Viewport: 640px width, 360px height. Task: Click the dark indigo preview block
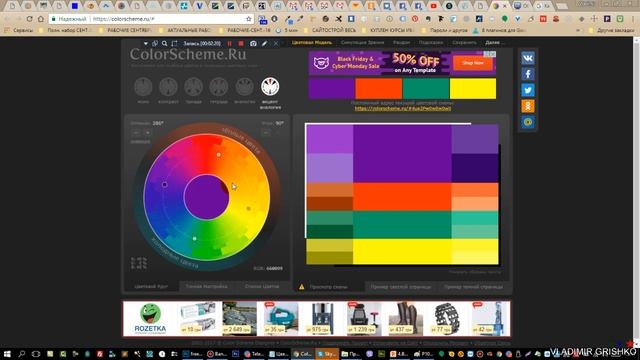click(x=475, y=168)
